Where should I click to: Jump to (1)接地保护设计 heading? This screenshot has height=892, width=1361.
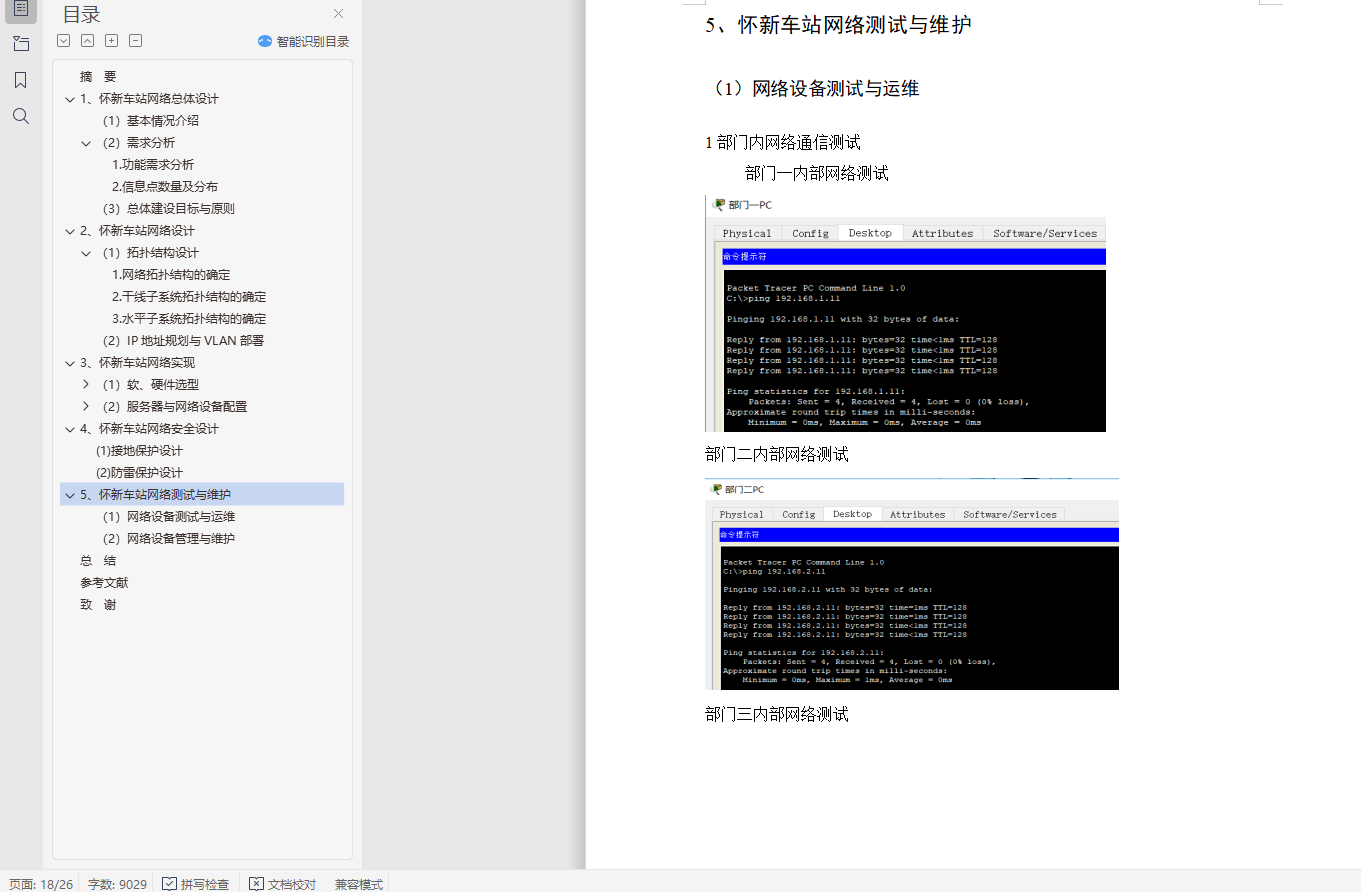(139, 451)
